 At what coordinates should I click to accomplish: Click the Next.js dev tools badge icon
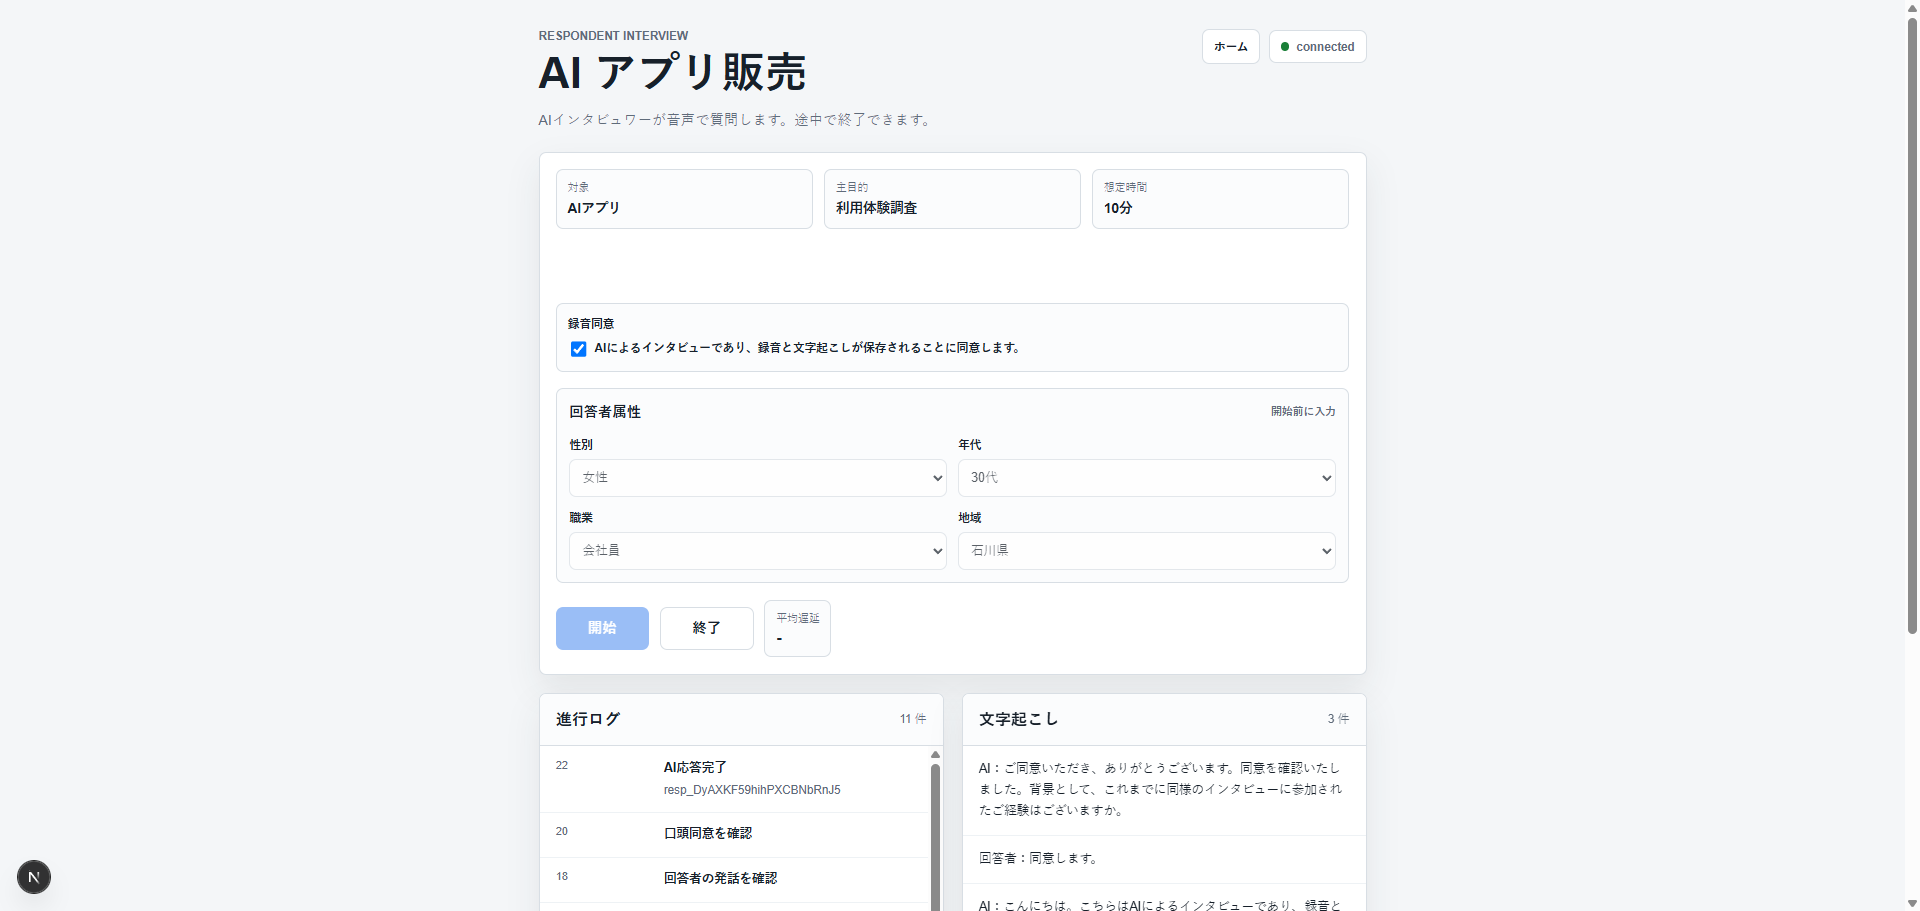tap(34, 877)
